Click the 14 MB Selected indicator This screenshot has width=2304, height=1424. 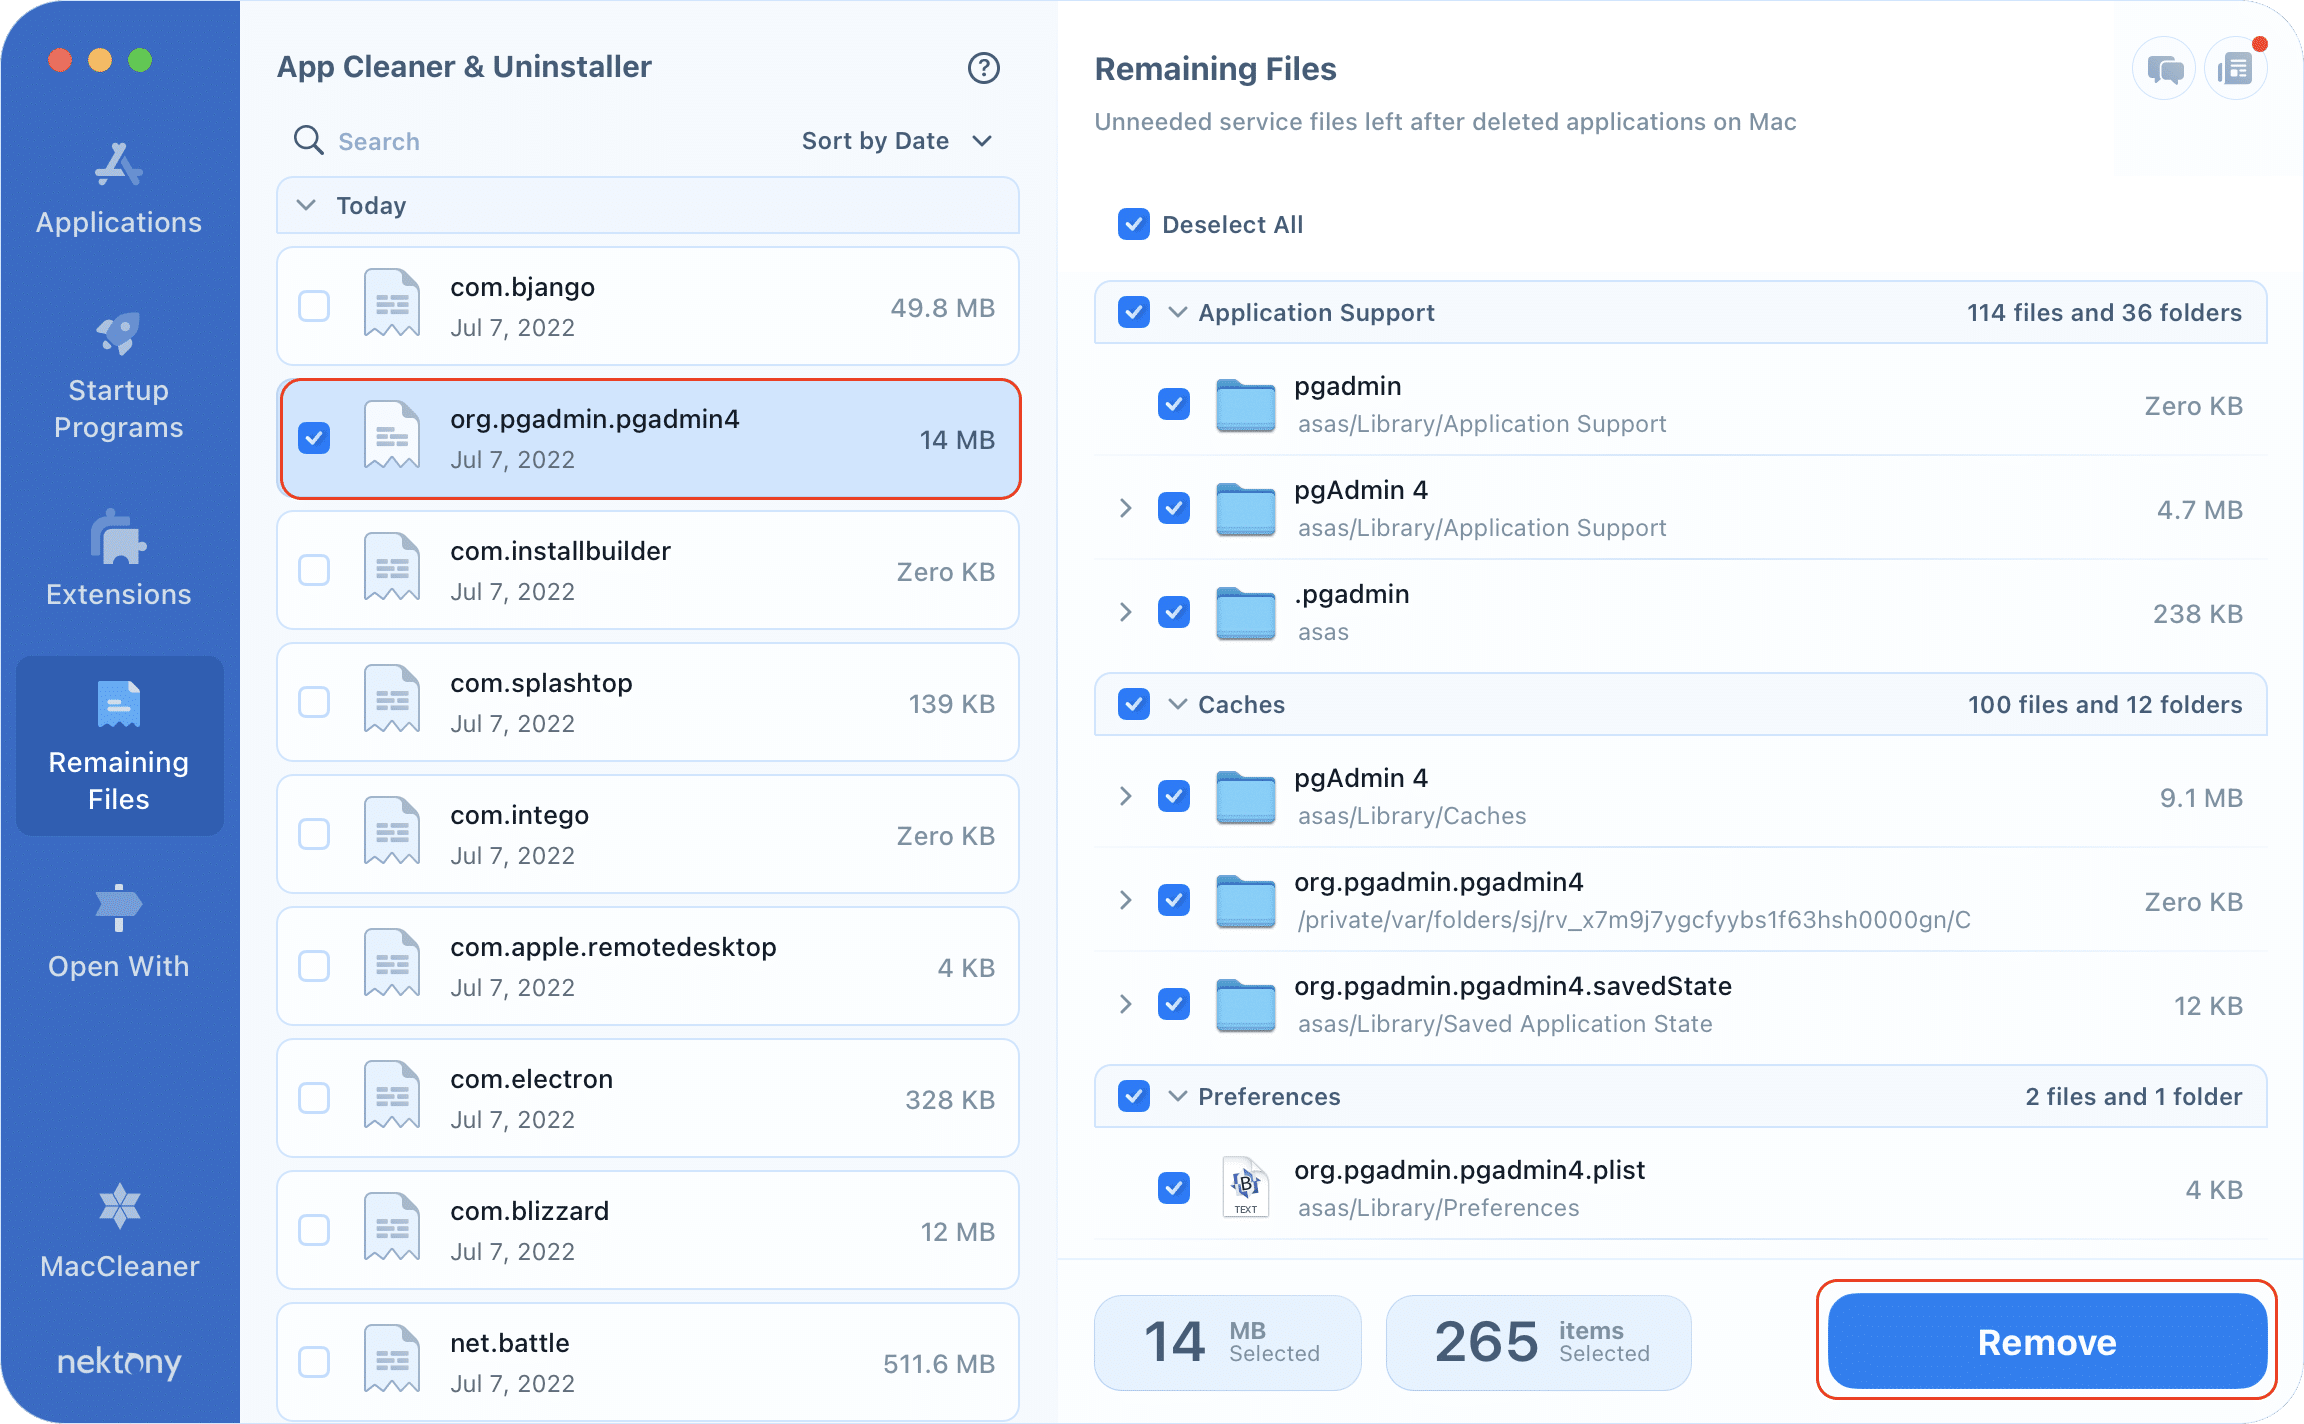[x=1226, y=1342]
